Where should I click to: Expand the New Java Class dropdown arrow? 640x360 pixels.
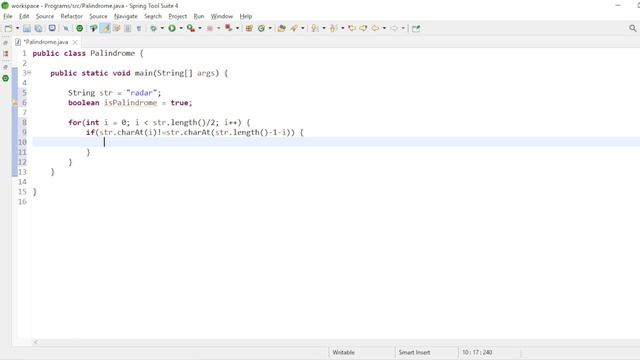[x=270, y=28]
